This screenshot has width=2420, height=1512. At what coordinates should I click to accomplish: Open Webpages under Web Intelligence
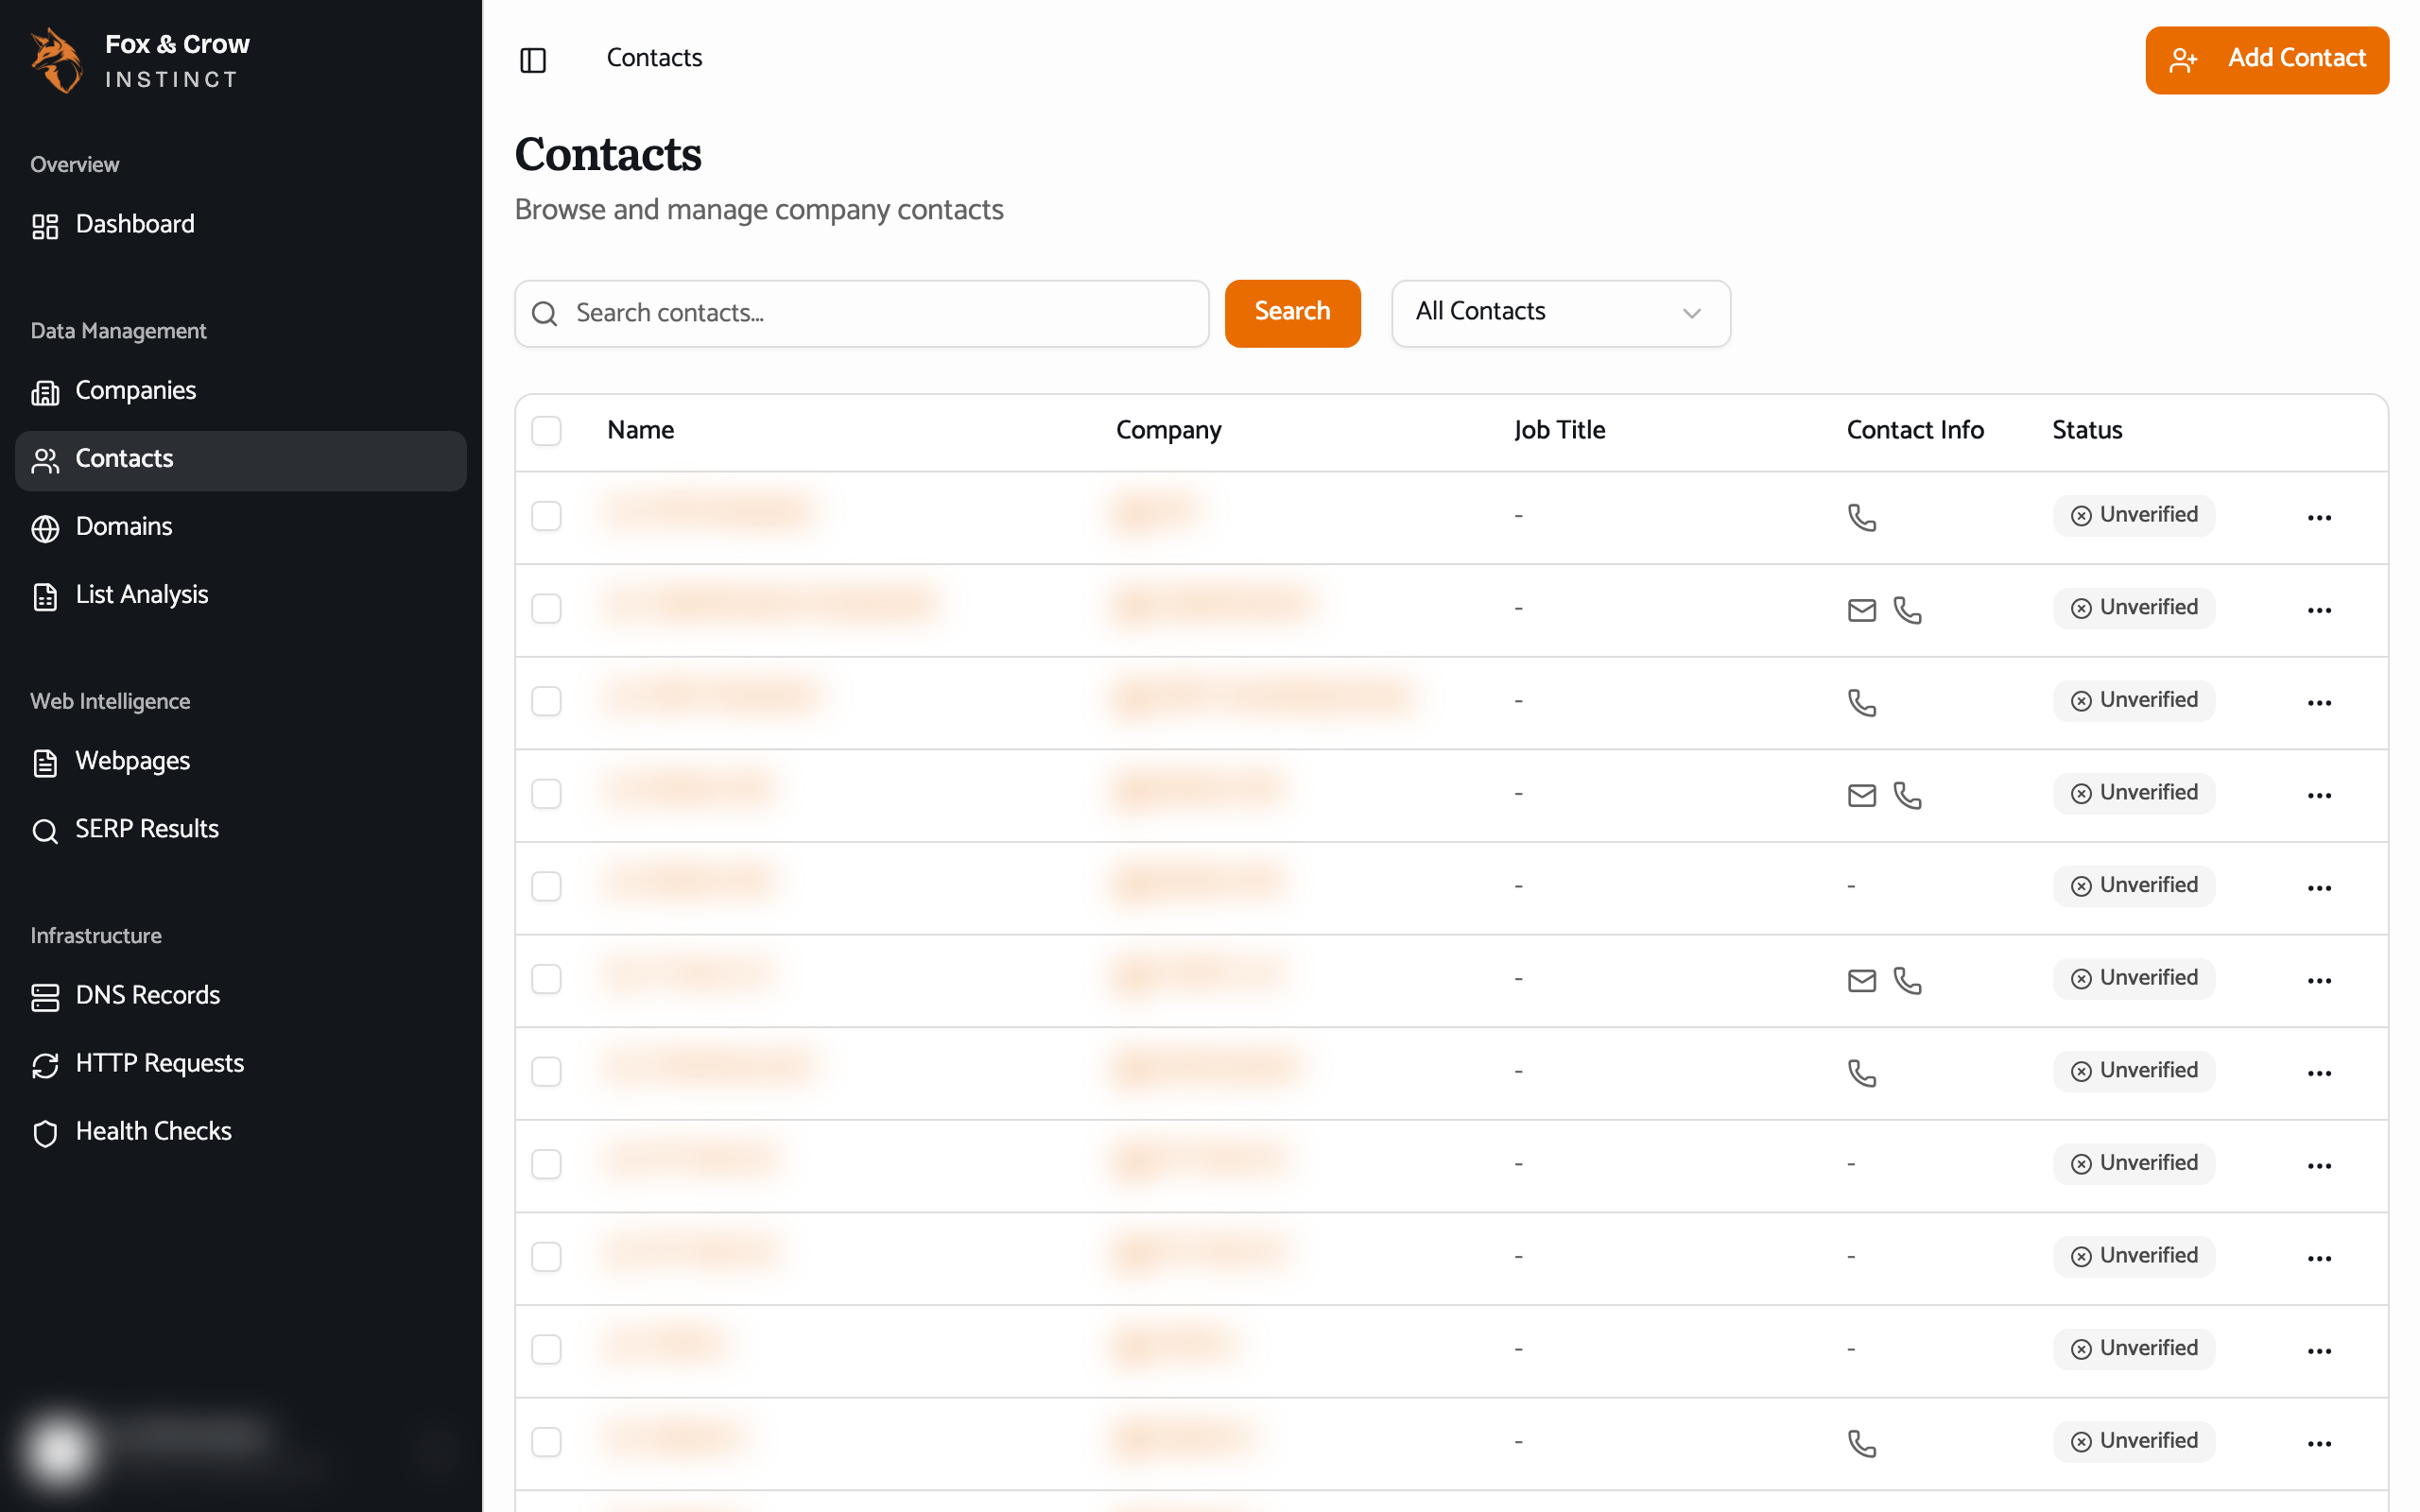(240, 762)
